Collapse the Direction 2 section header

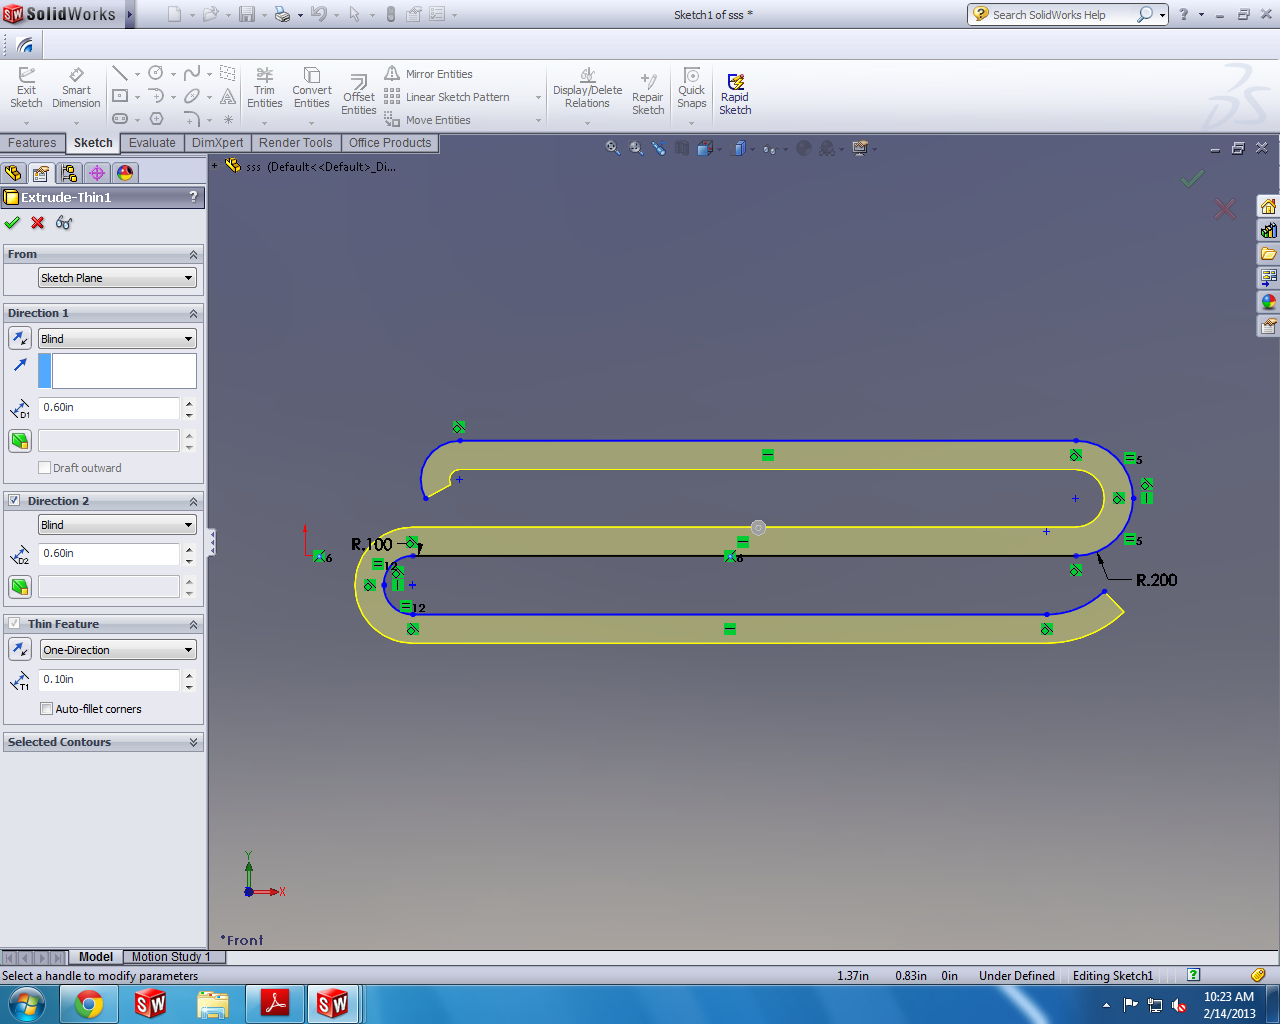(x=194, y=501)
